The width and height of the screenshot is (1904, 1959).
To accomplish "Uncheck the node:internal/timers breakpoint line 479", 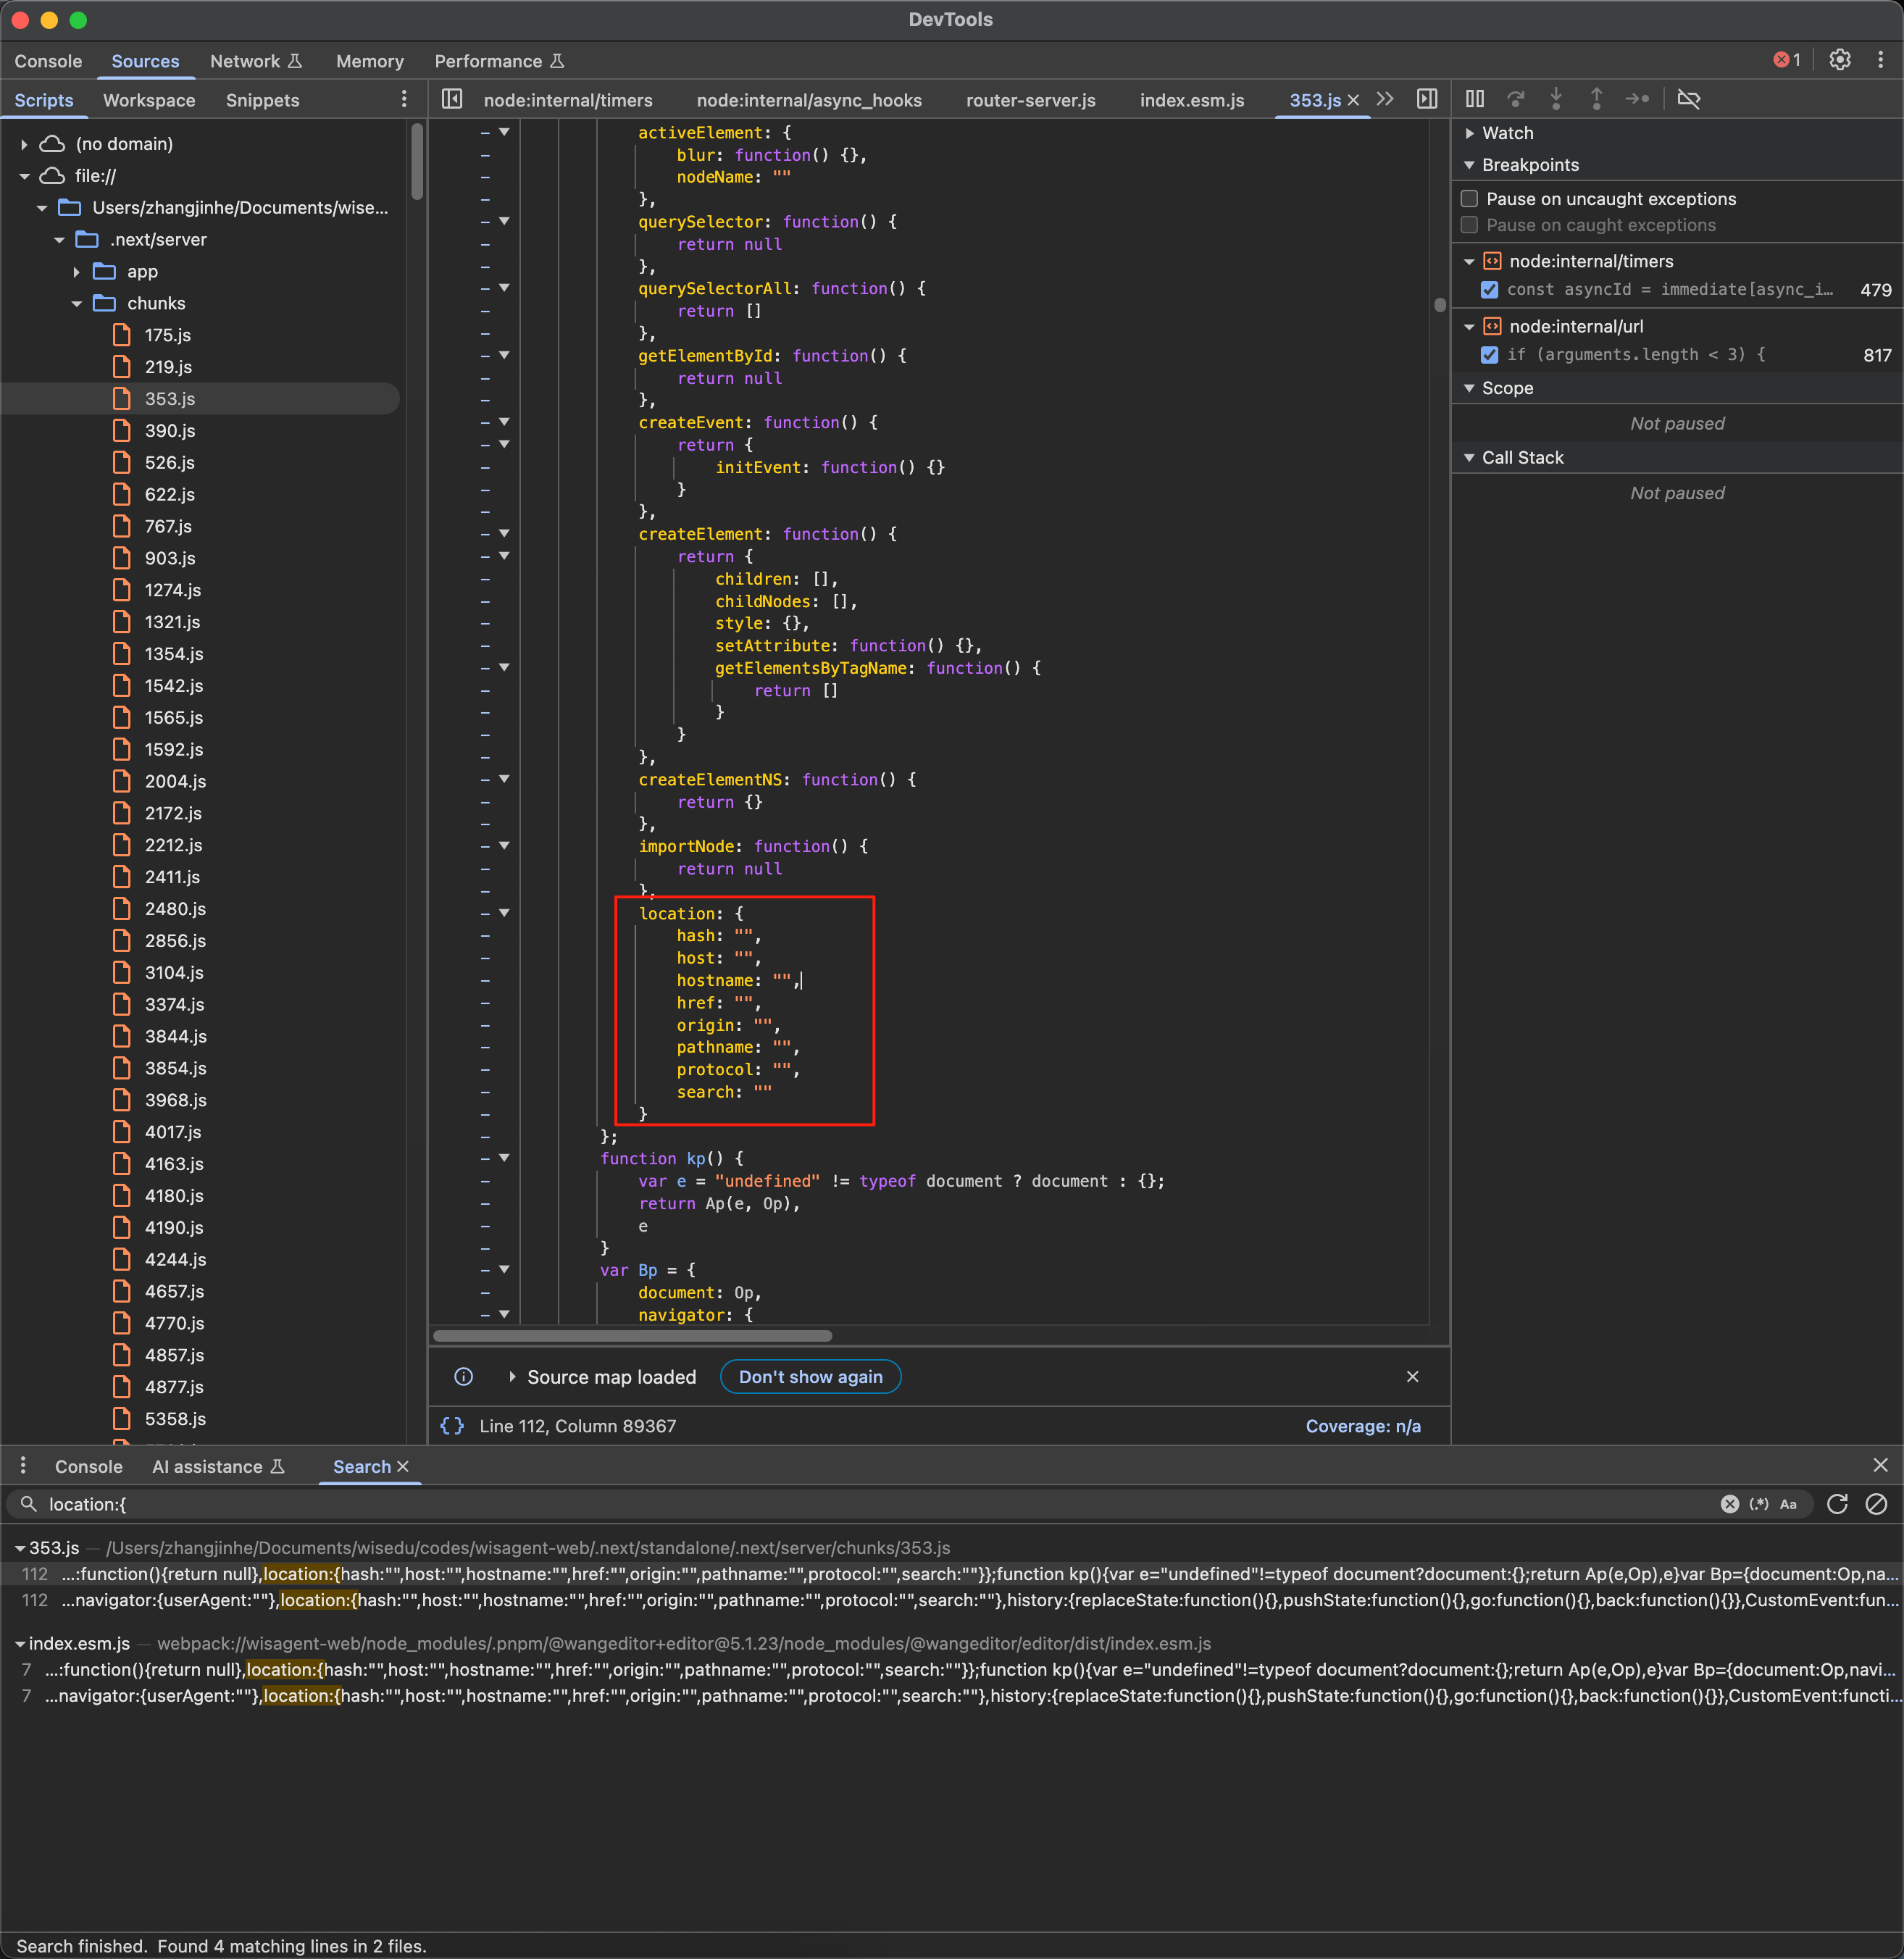I will pos(1489,290).
